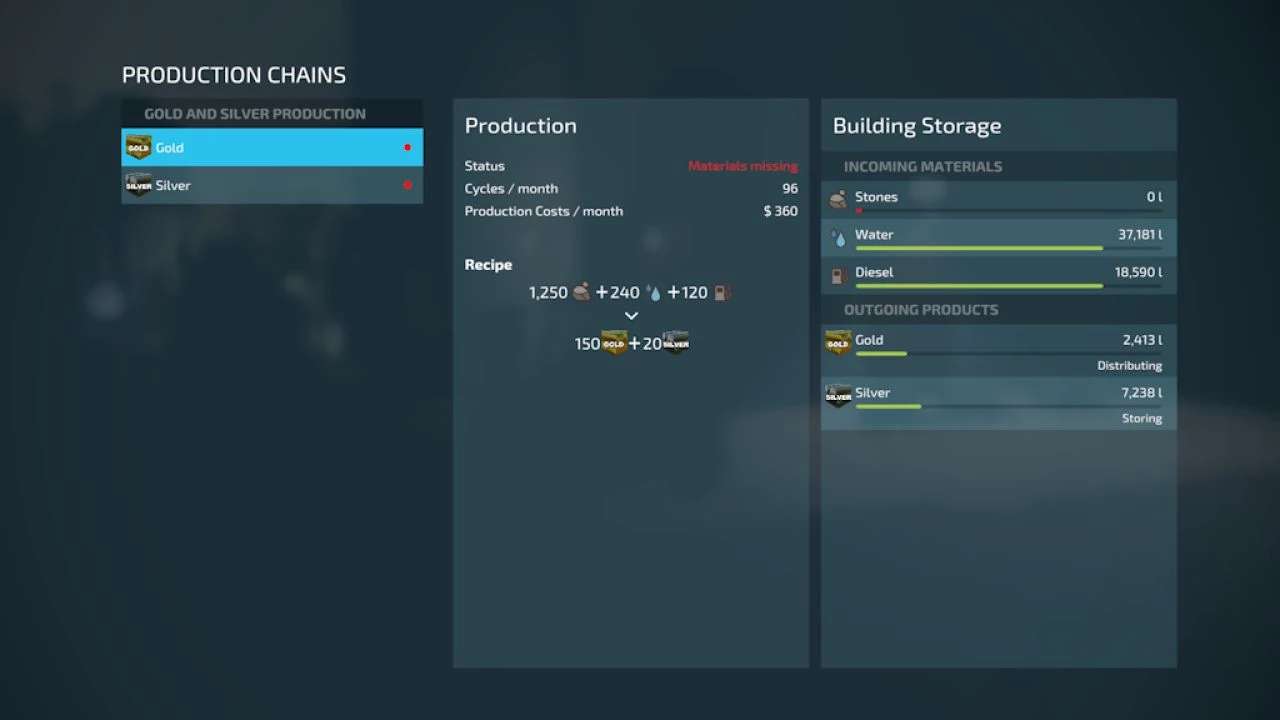Click the "Materials missing" status text
This screenshot has height=720, width=1280.
point(742,166)
